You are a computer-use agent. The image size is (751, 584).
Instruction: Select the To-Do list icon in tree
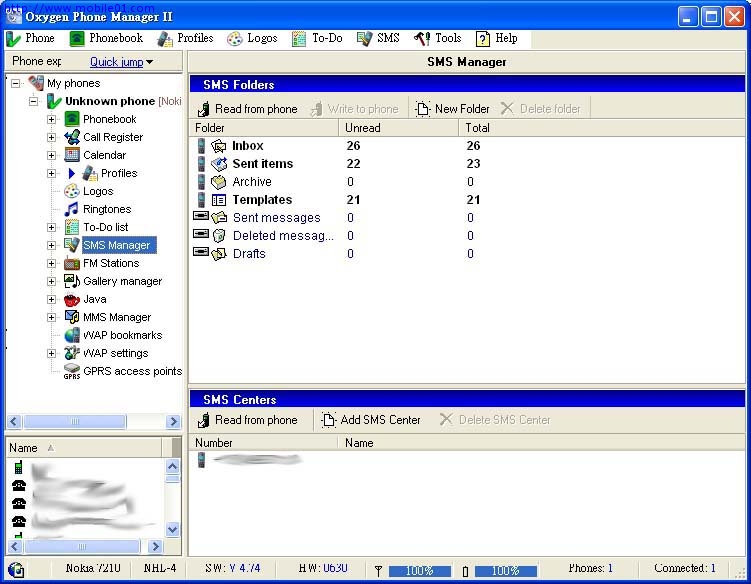click(x=72, y=227)
